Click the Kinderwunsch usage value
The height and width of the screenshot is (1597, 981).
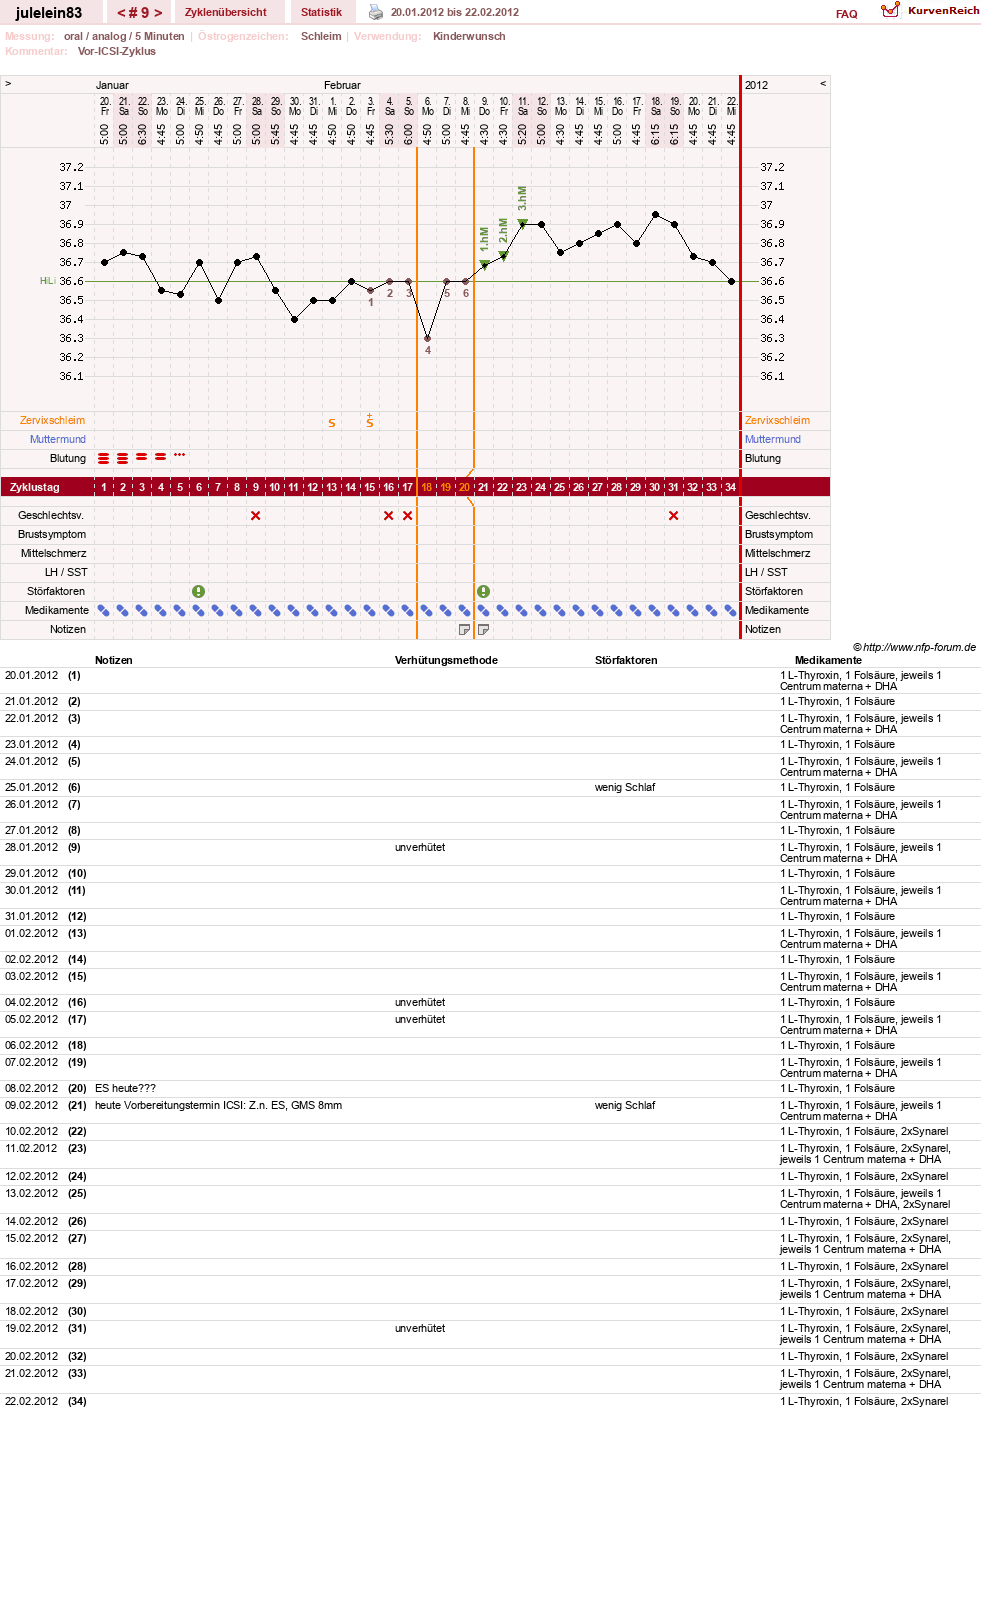[469, 37]
